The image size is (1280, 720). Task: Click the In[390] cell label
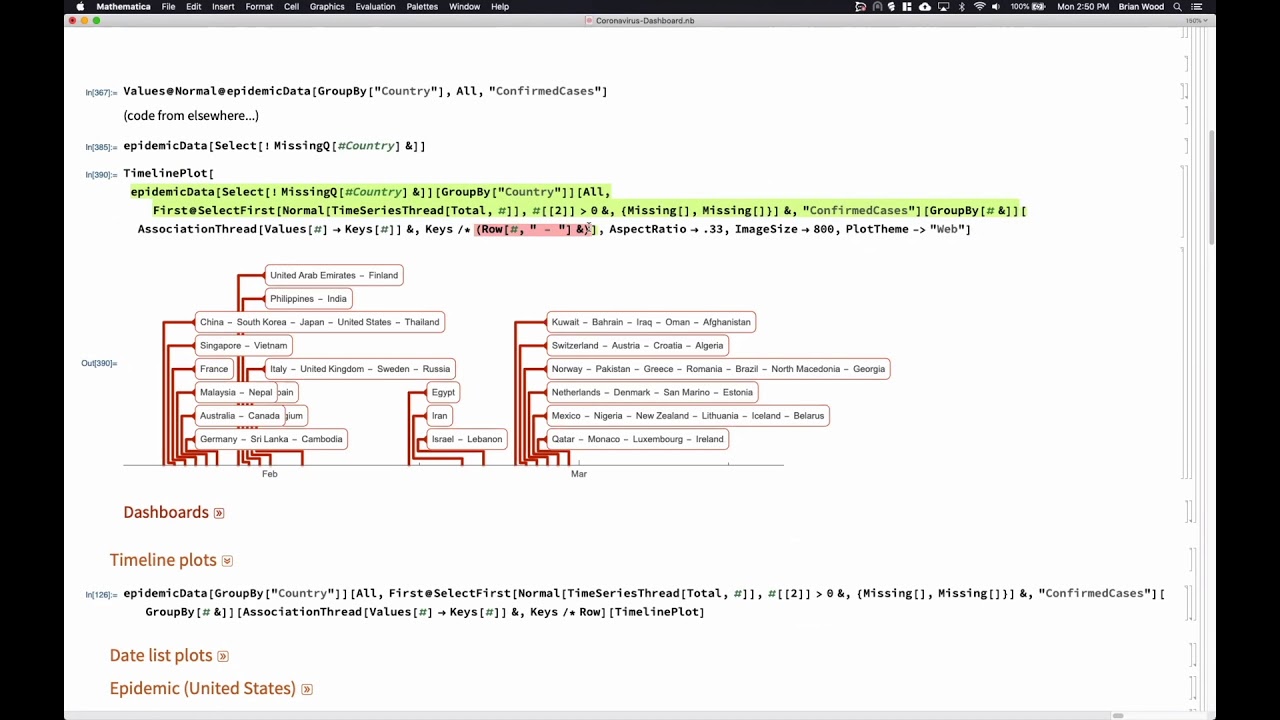101,175
